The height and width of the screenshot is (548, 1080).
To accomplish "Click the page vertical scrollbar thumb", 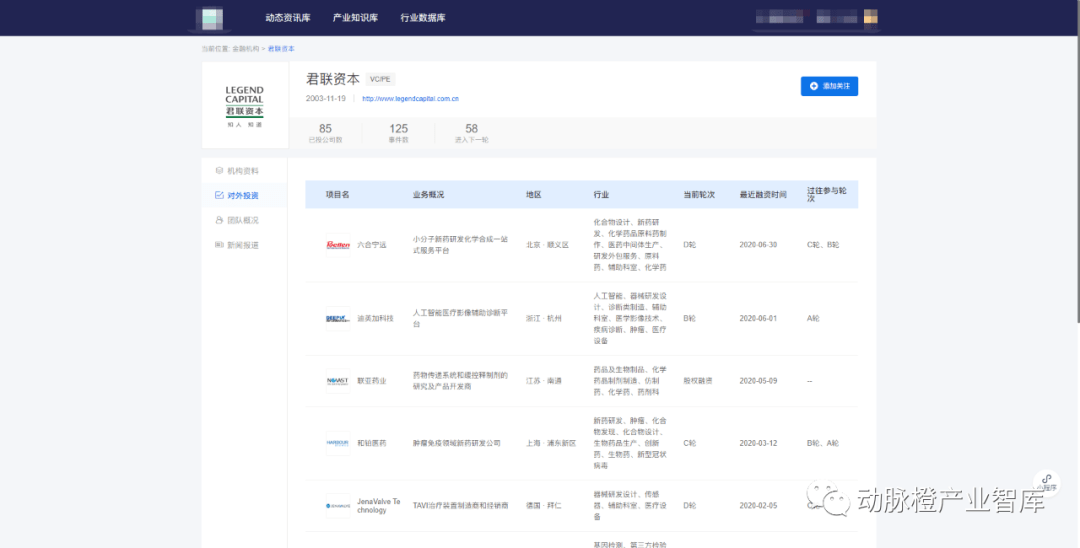I will click(1077, 161).
